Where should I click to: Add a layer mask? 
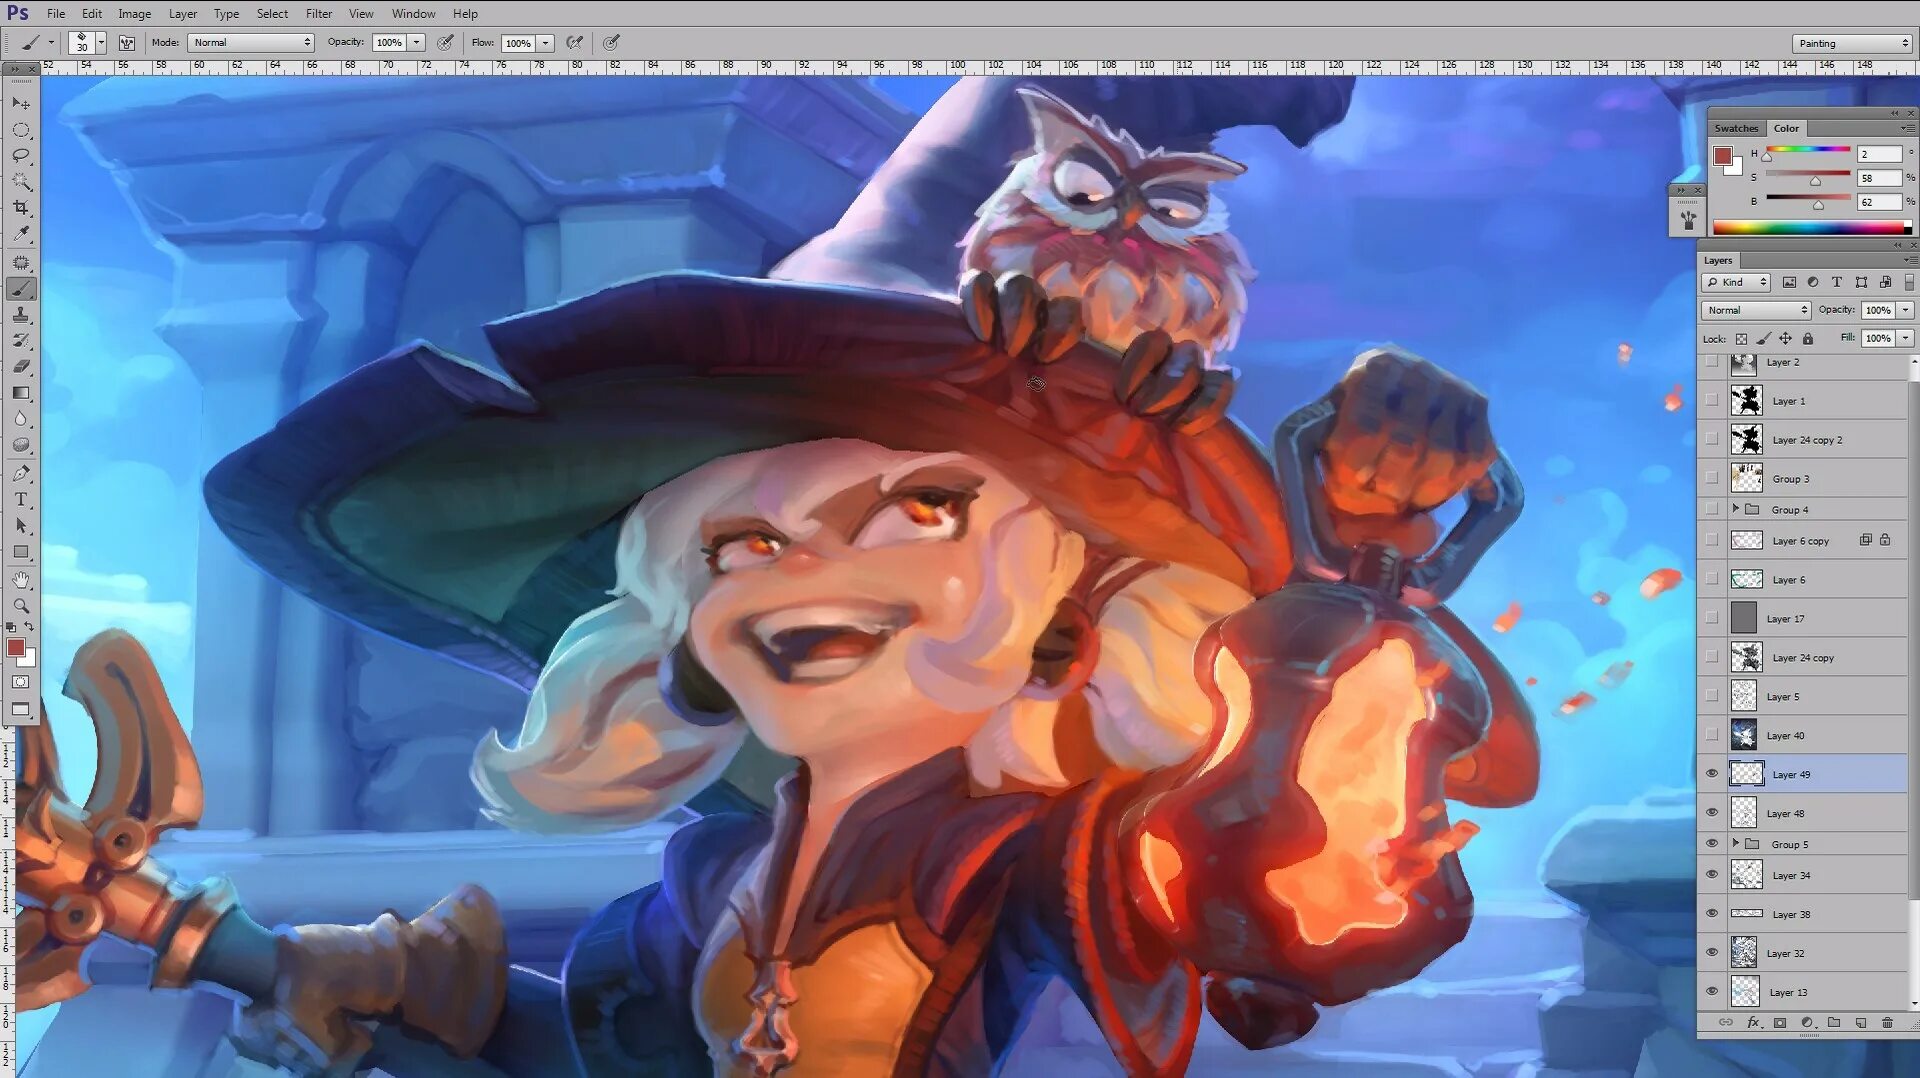[x=1780, y=1023]
